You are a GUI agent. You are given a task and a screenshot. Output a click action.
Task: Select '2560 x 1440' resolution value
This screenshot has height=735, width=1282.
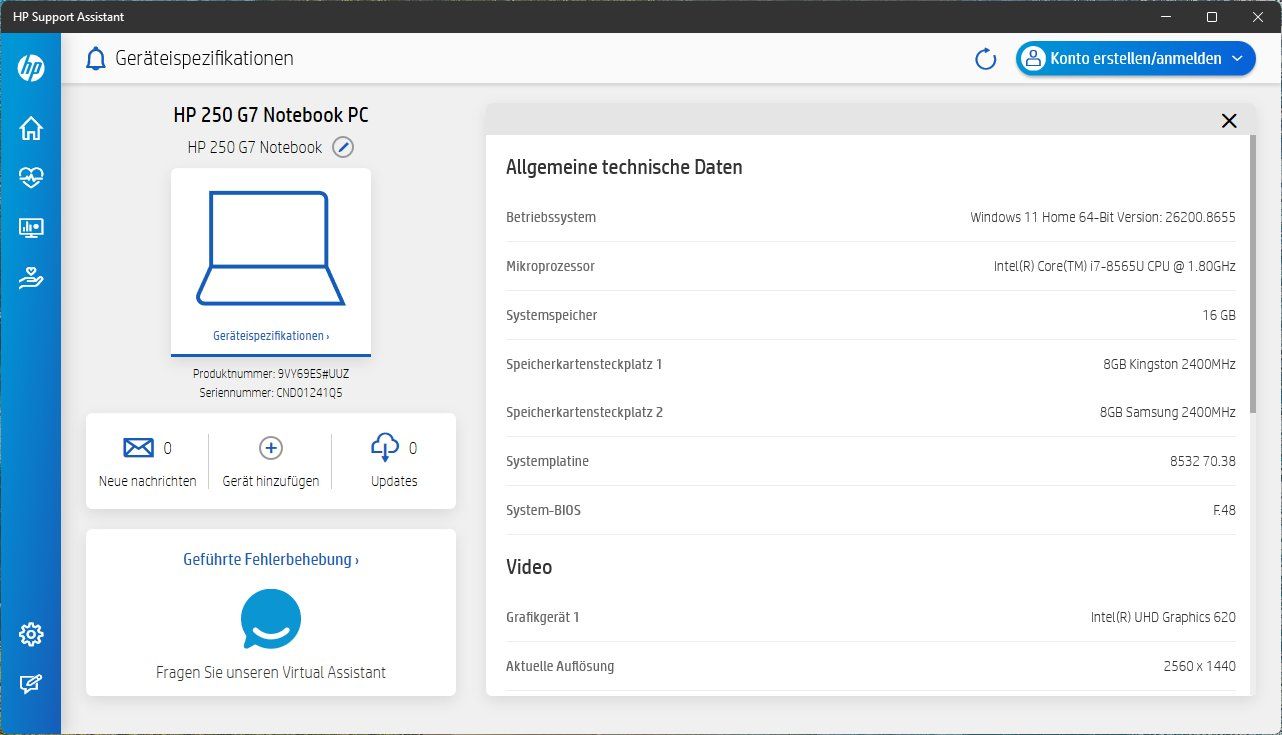tap(1199, 666)
